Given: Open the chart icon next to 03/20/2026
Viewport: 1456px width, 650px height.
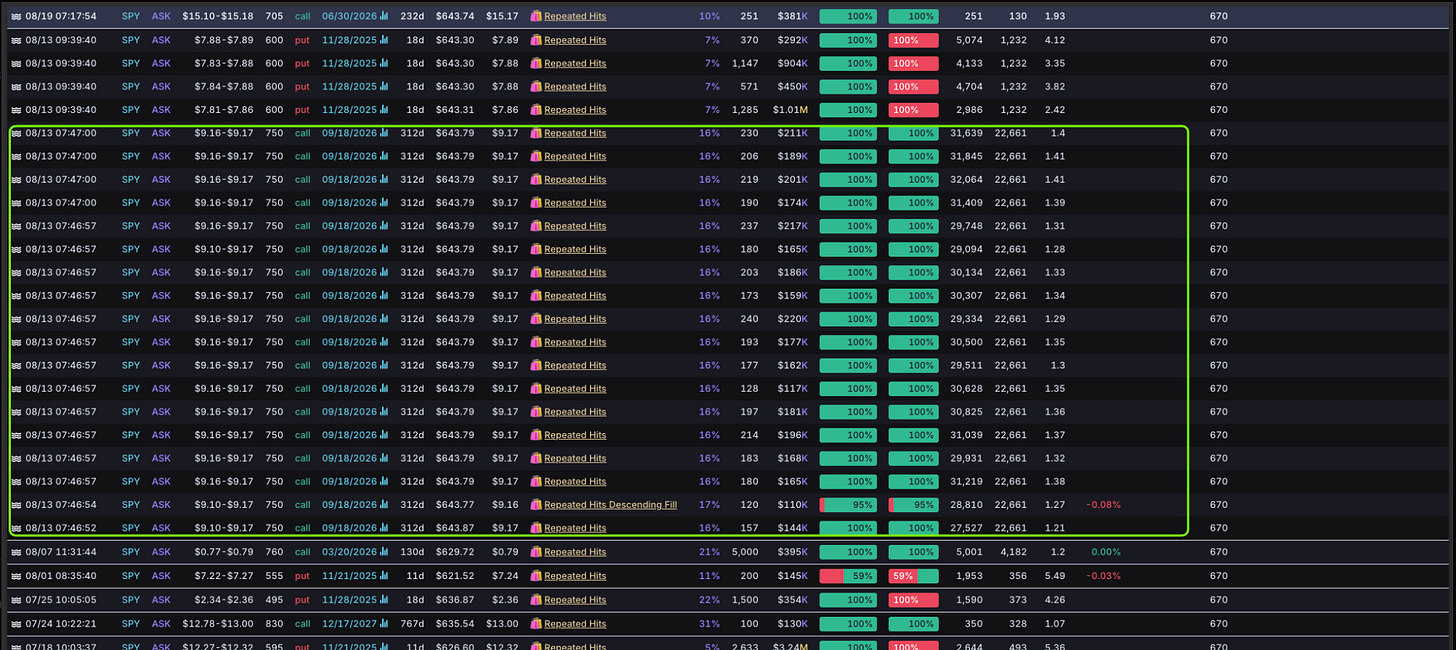Looking at the screenshot, I should [384, 552].
